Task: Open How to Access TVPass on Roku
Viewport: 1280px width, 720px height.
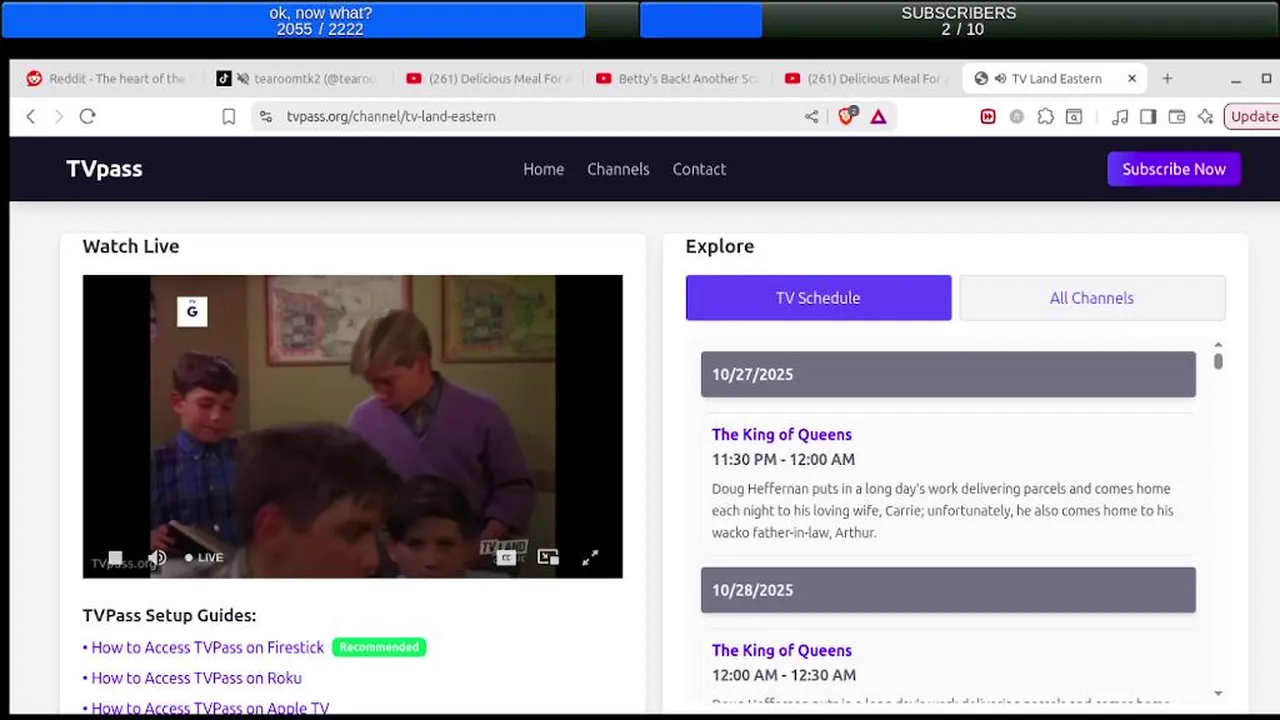Action: click(x=196, y=678)
